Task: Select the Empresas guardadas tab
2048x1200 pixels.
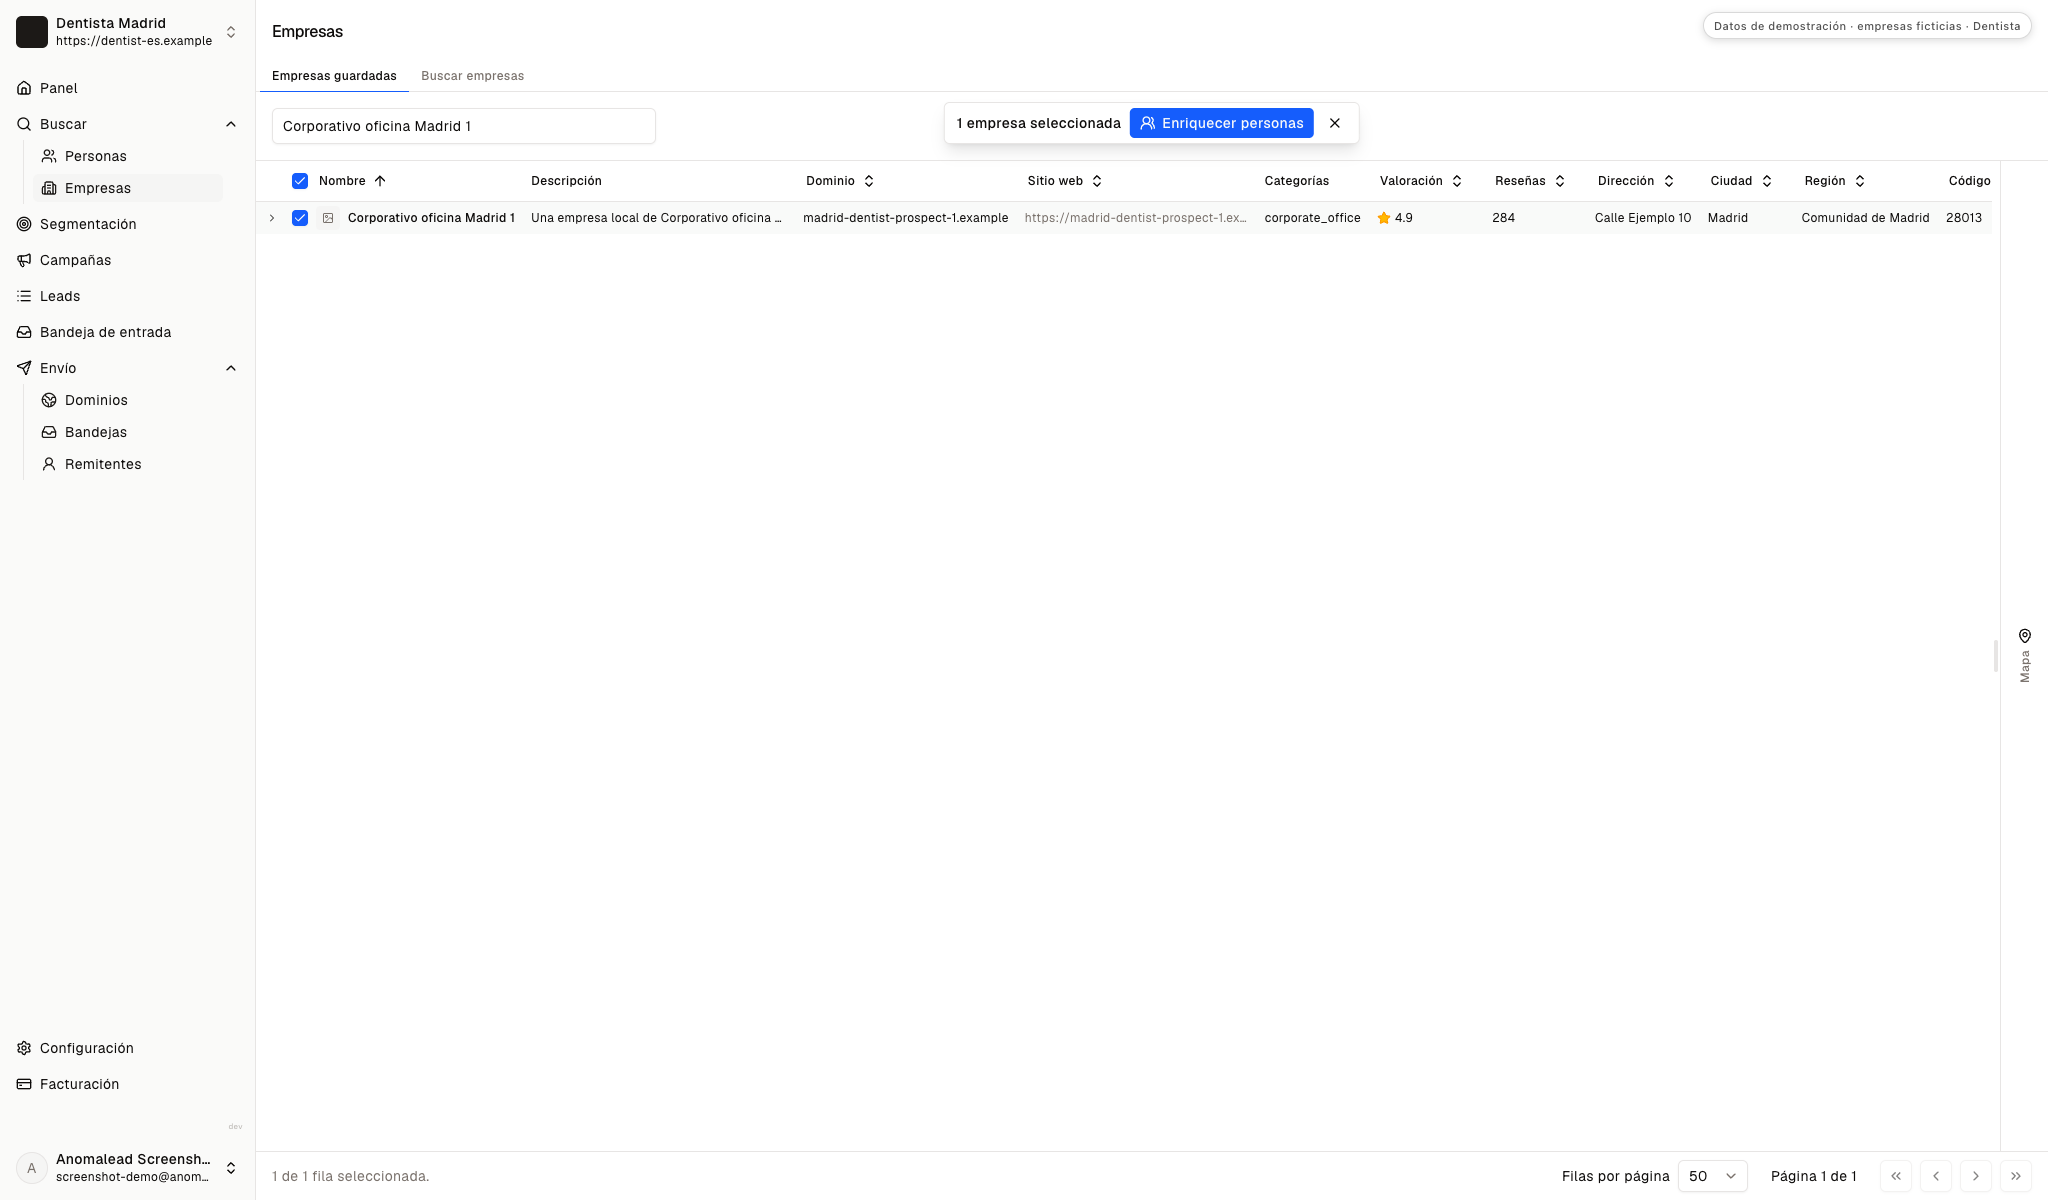Action: click(x=334, y=76)
